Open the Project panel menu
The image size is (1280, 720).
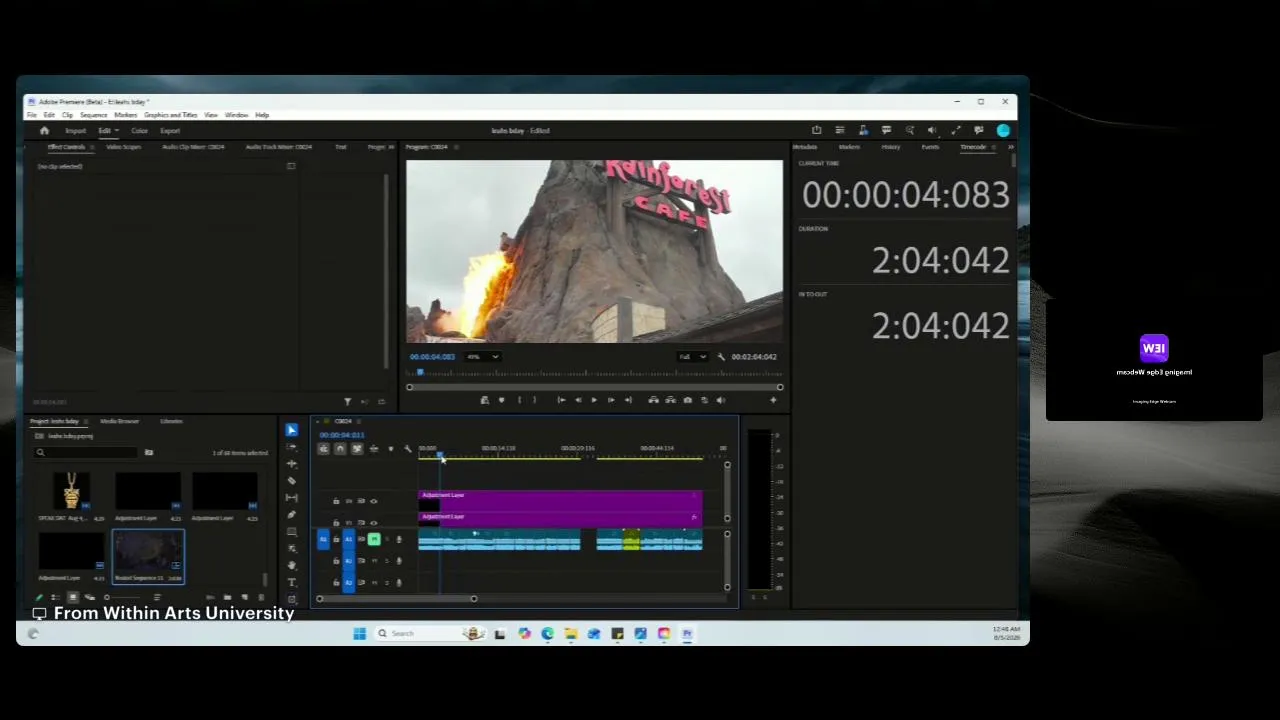point(86,421)
